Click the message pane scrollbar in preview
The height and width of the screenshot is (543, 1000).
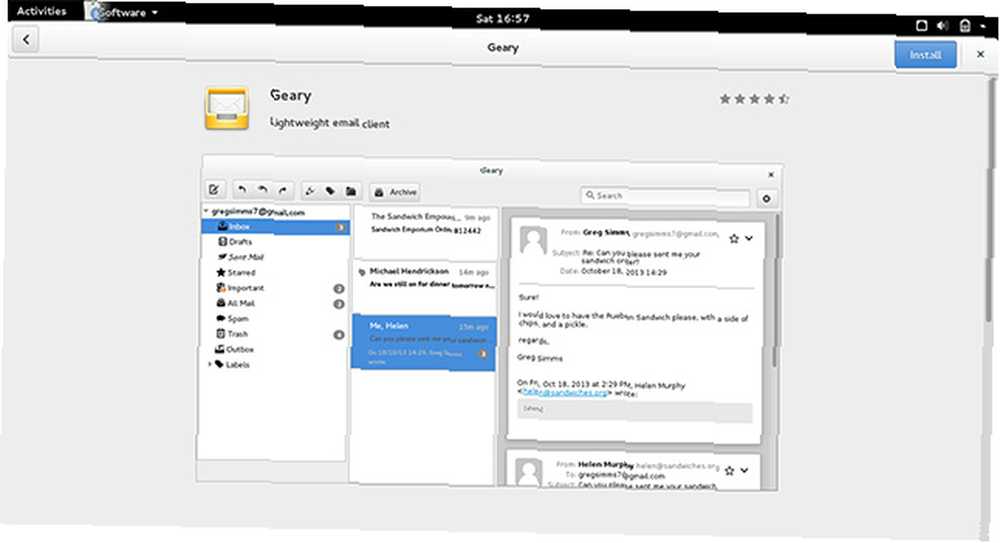[775, 290]
